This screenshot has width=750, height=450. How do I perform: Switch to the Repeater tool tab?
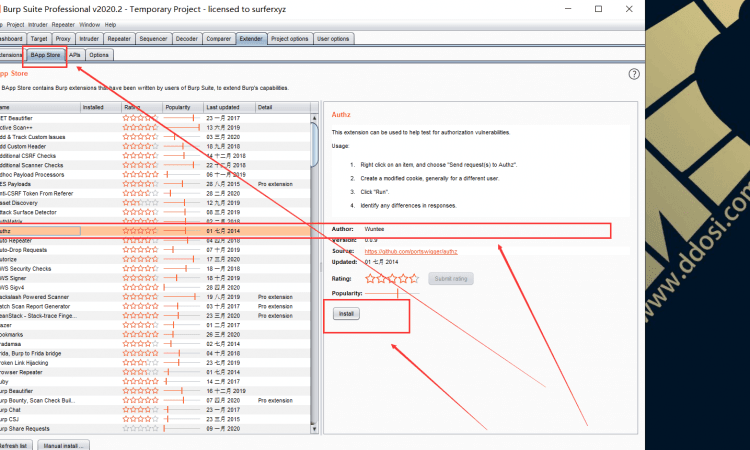pyautogui.click(x=119, y=39)
